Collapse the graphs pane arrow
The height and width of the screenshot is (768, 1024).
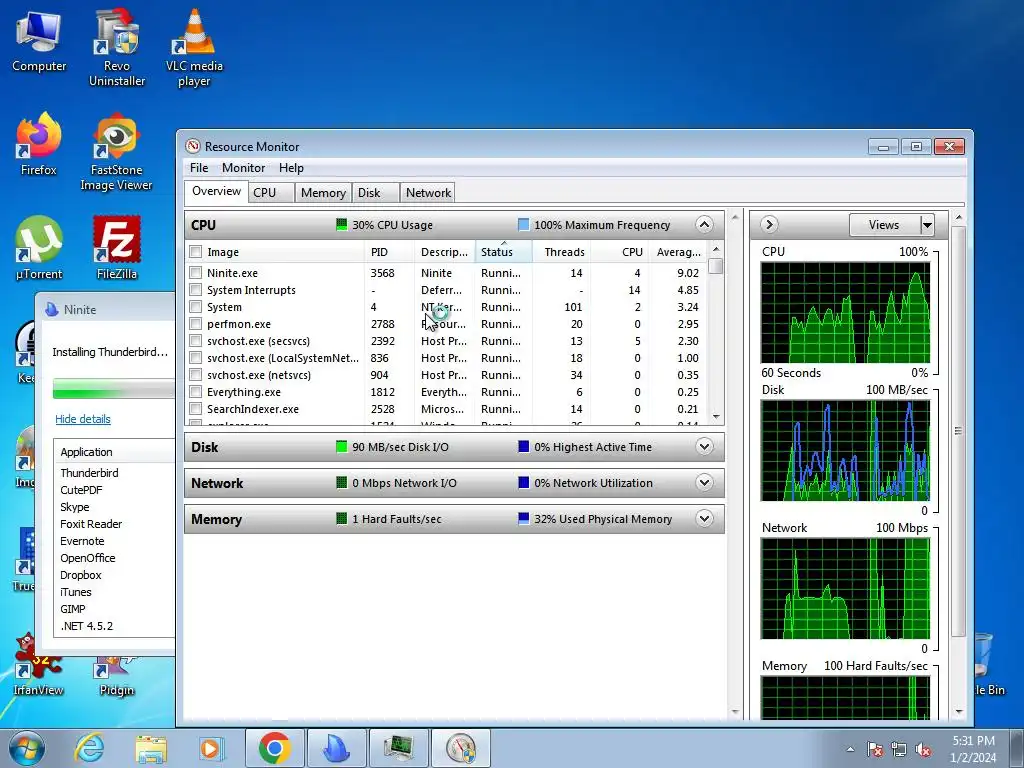pos(769,225)
